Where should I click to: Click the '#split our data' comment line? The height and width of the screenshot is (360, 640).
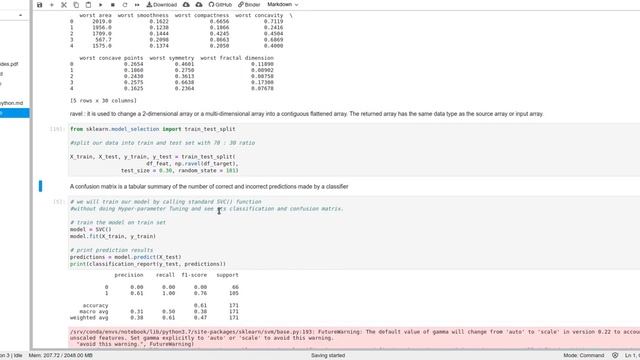click(162, 143)
